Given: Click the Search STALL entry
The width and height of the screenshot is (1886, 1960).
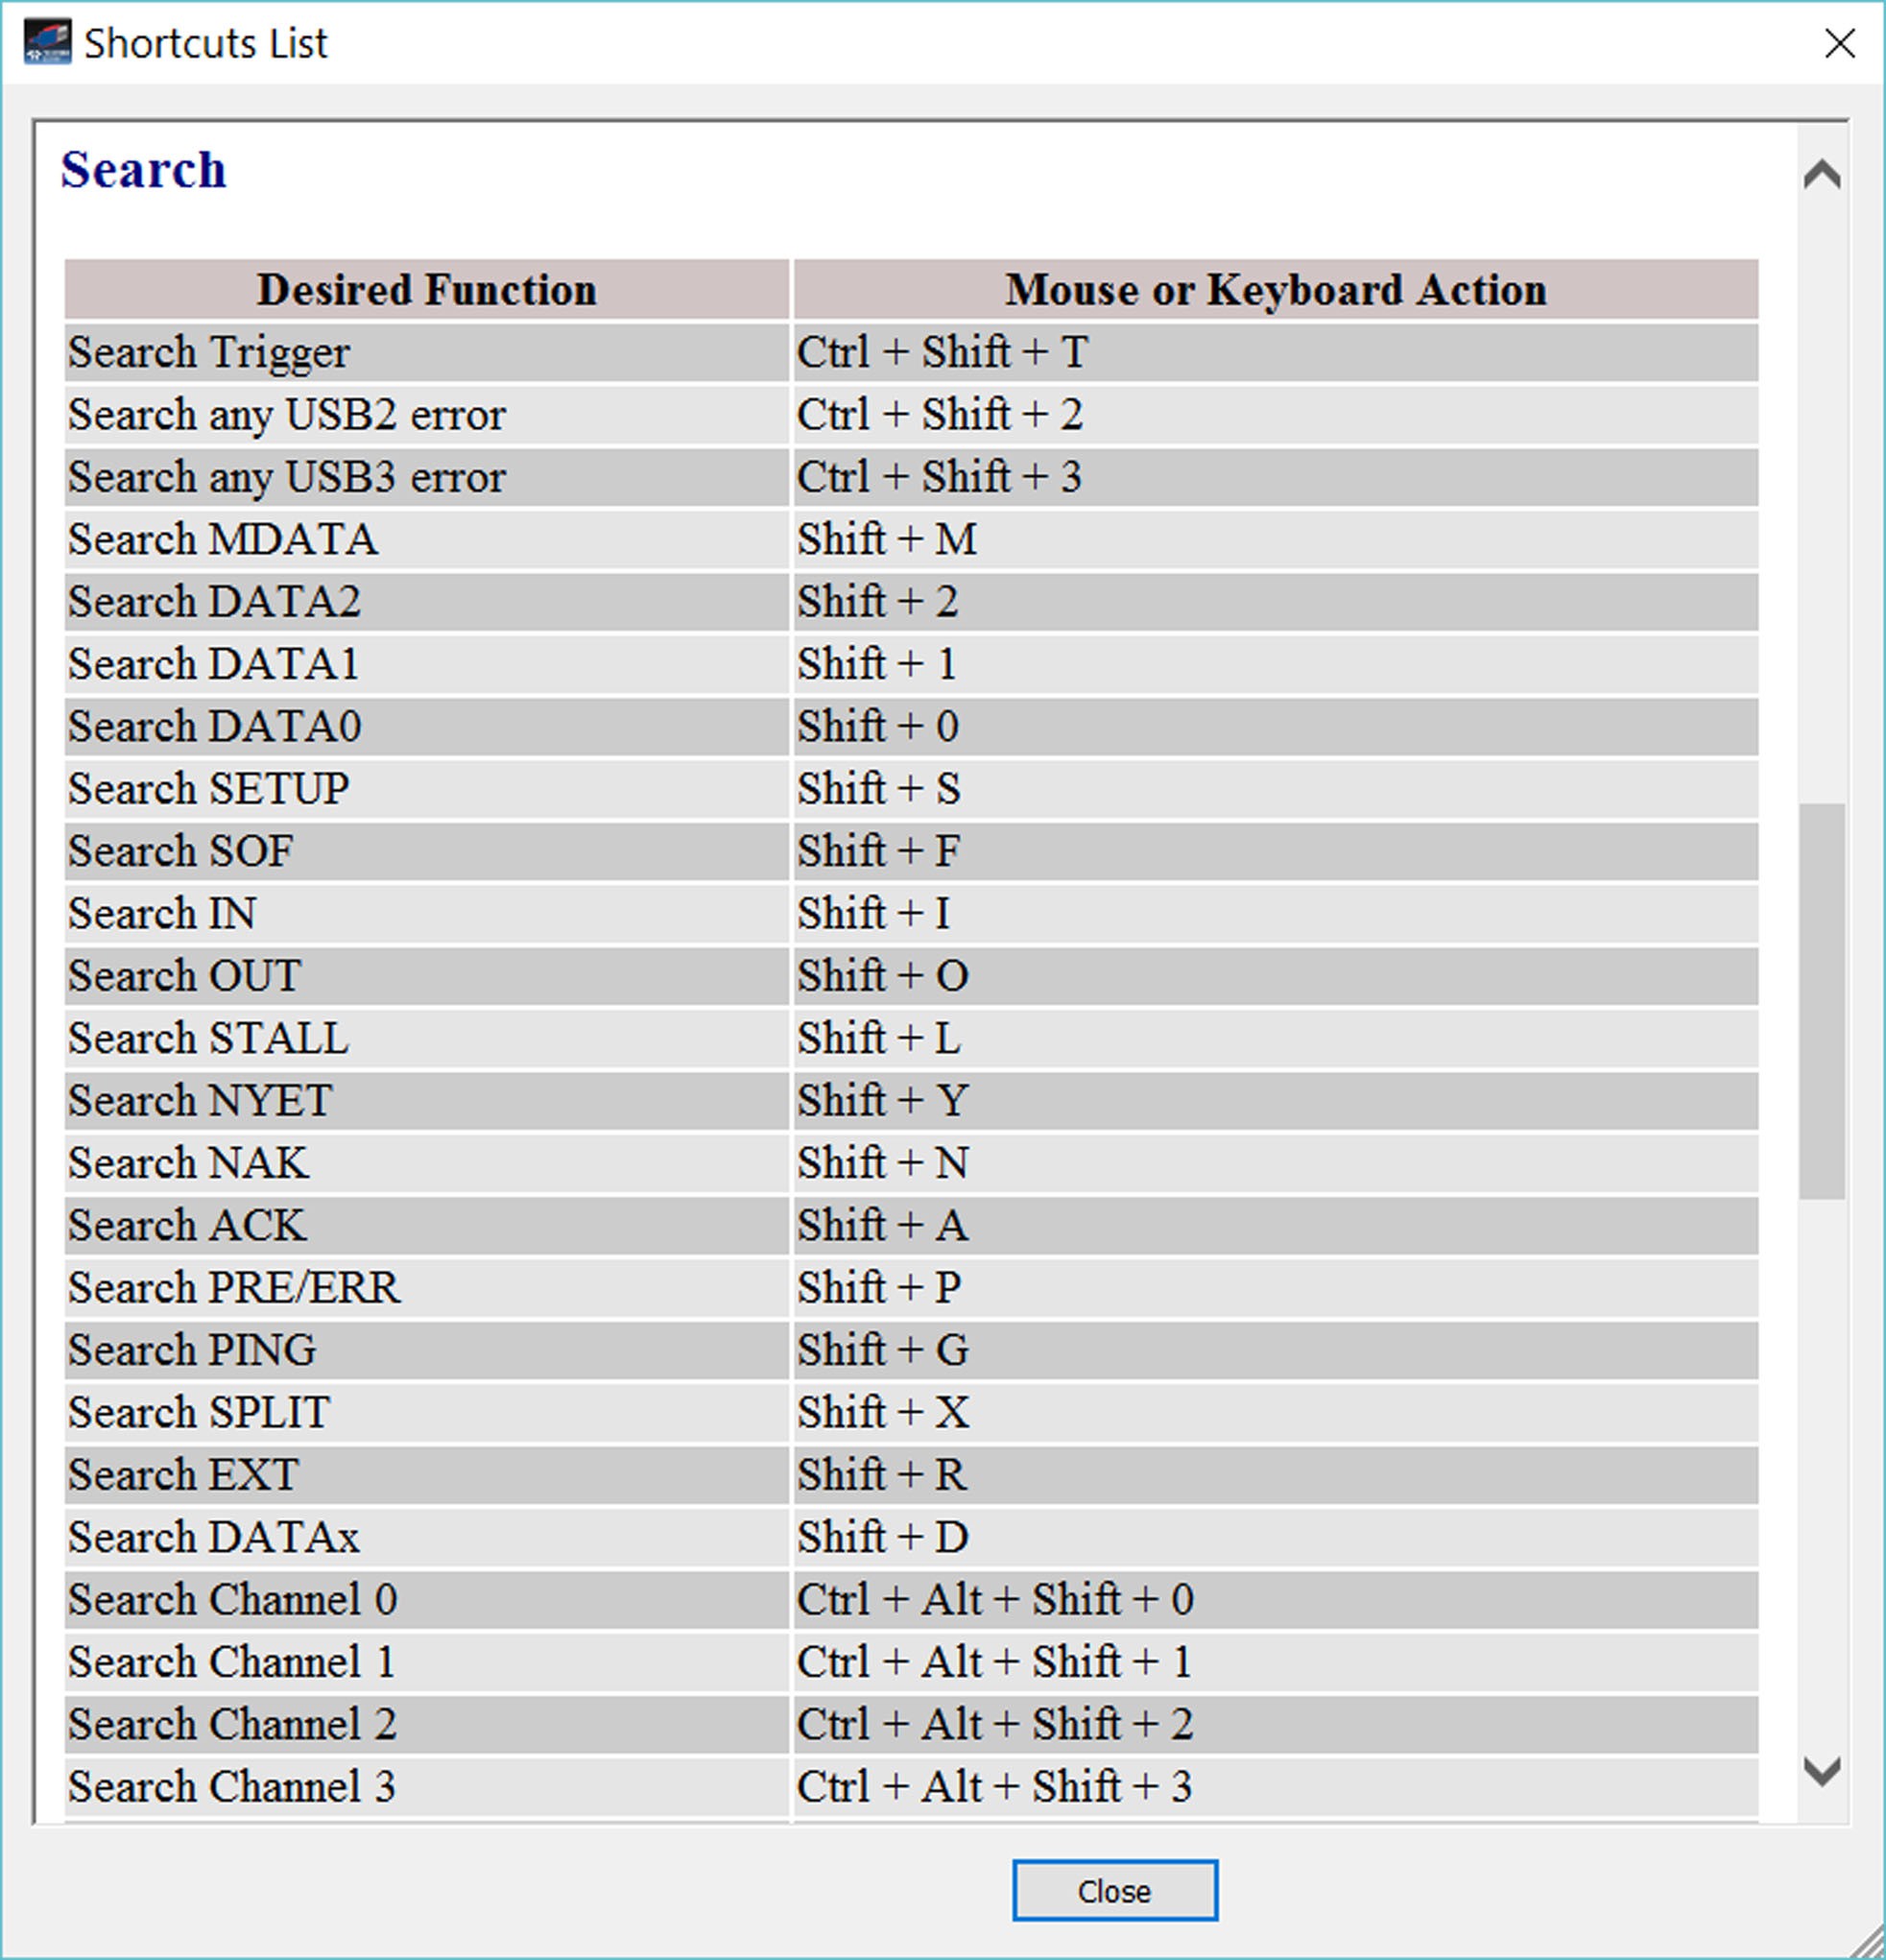Looking at the screenshot, I should 209,1038.
